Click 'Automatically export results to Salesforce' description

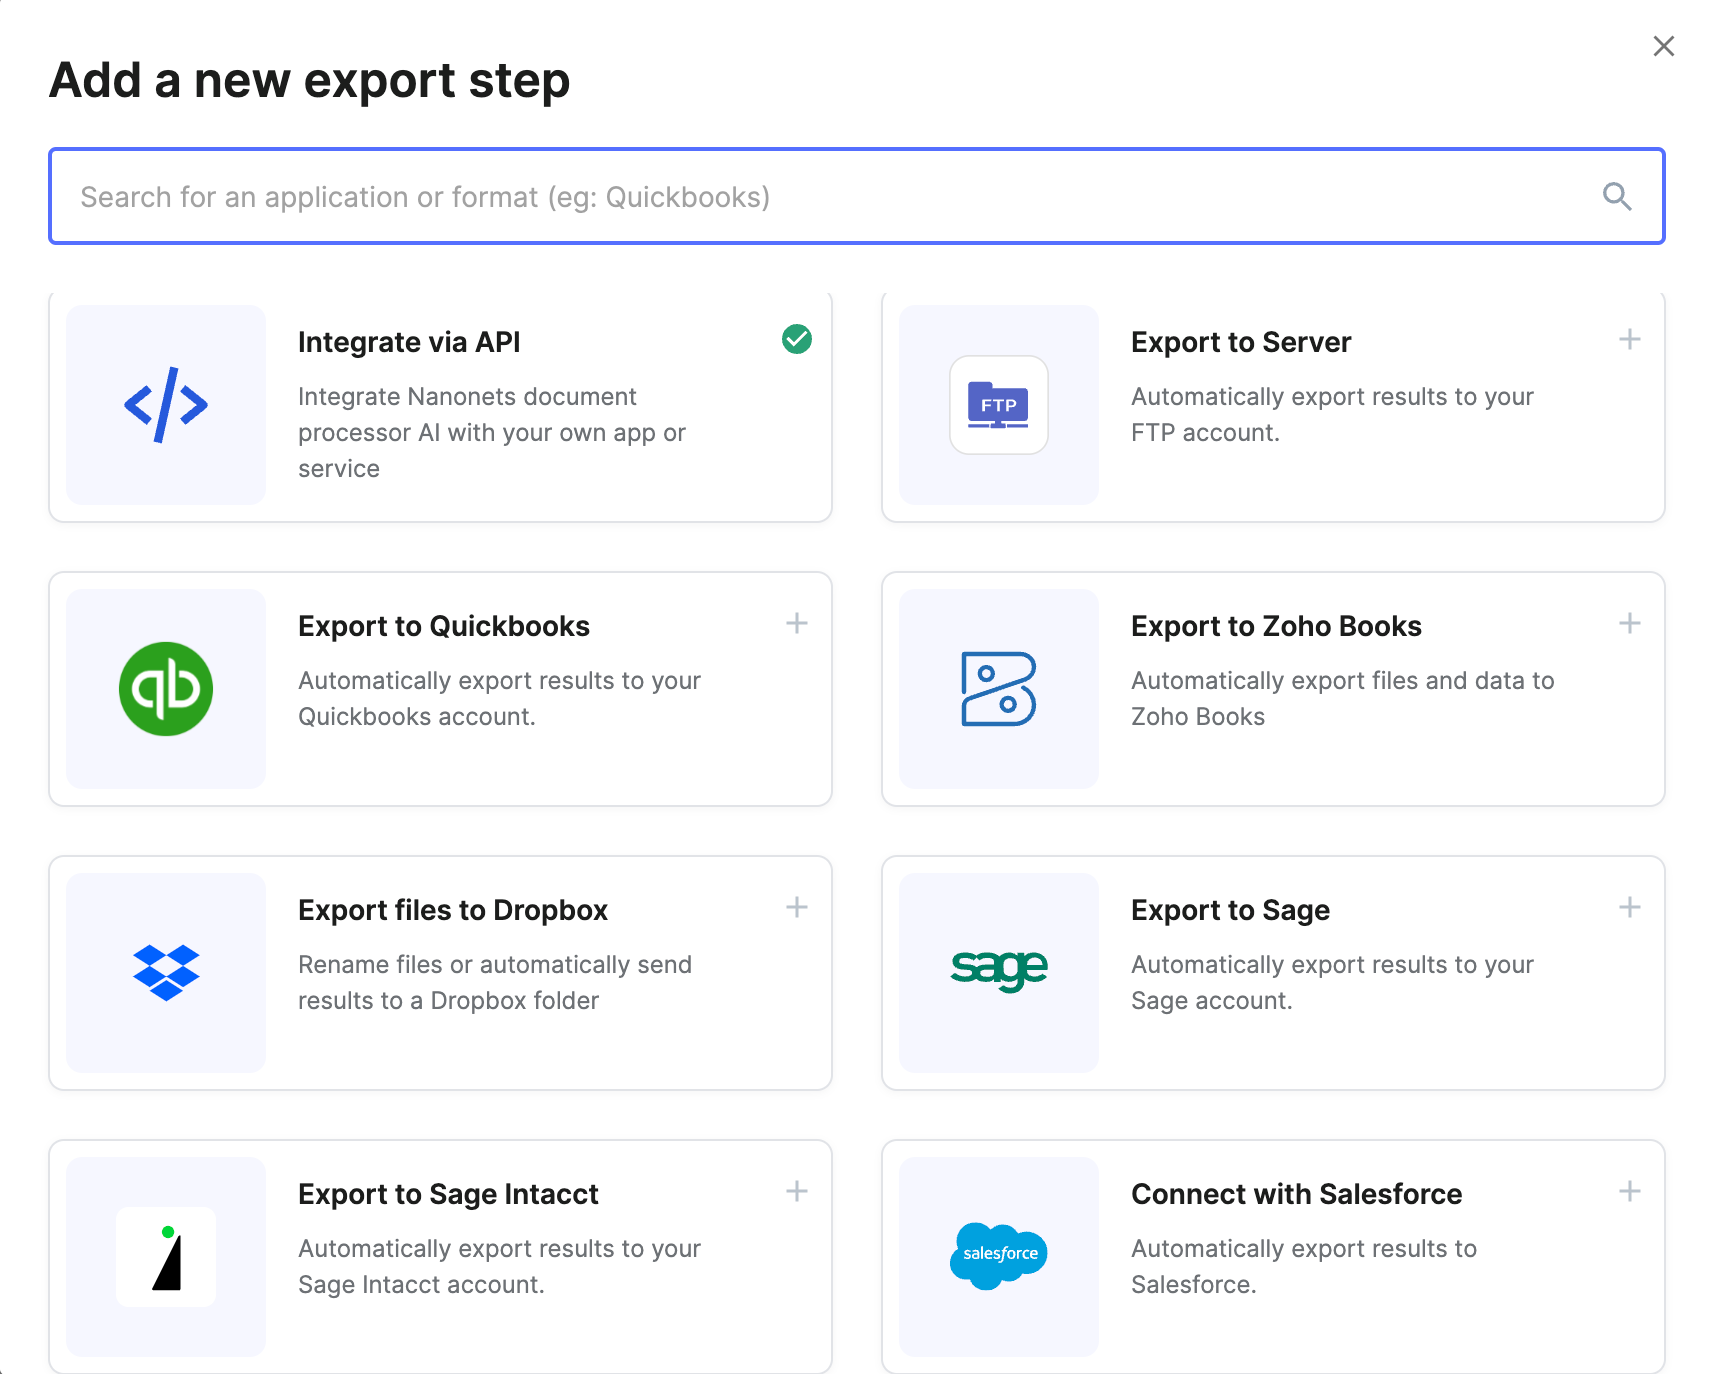click(1304, 1267)
